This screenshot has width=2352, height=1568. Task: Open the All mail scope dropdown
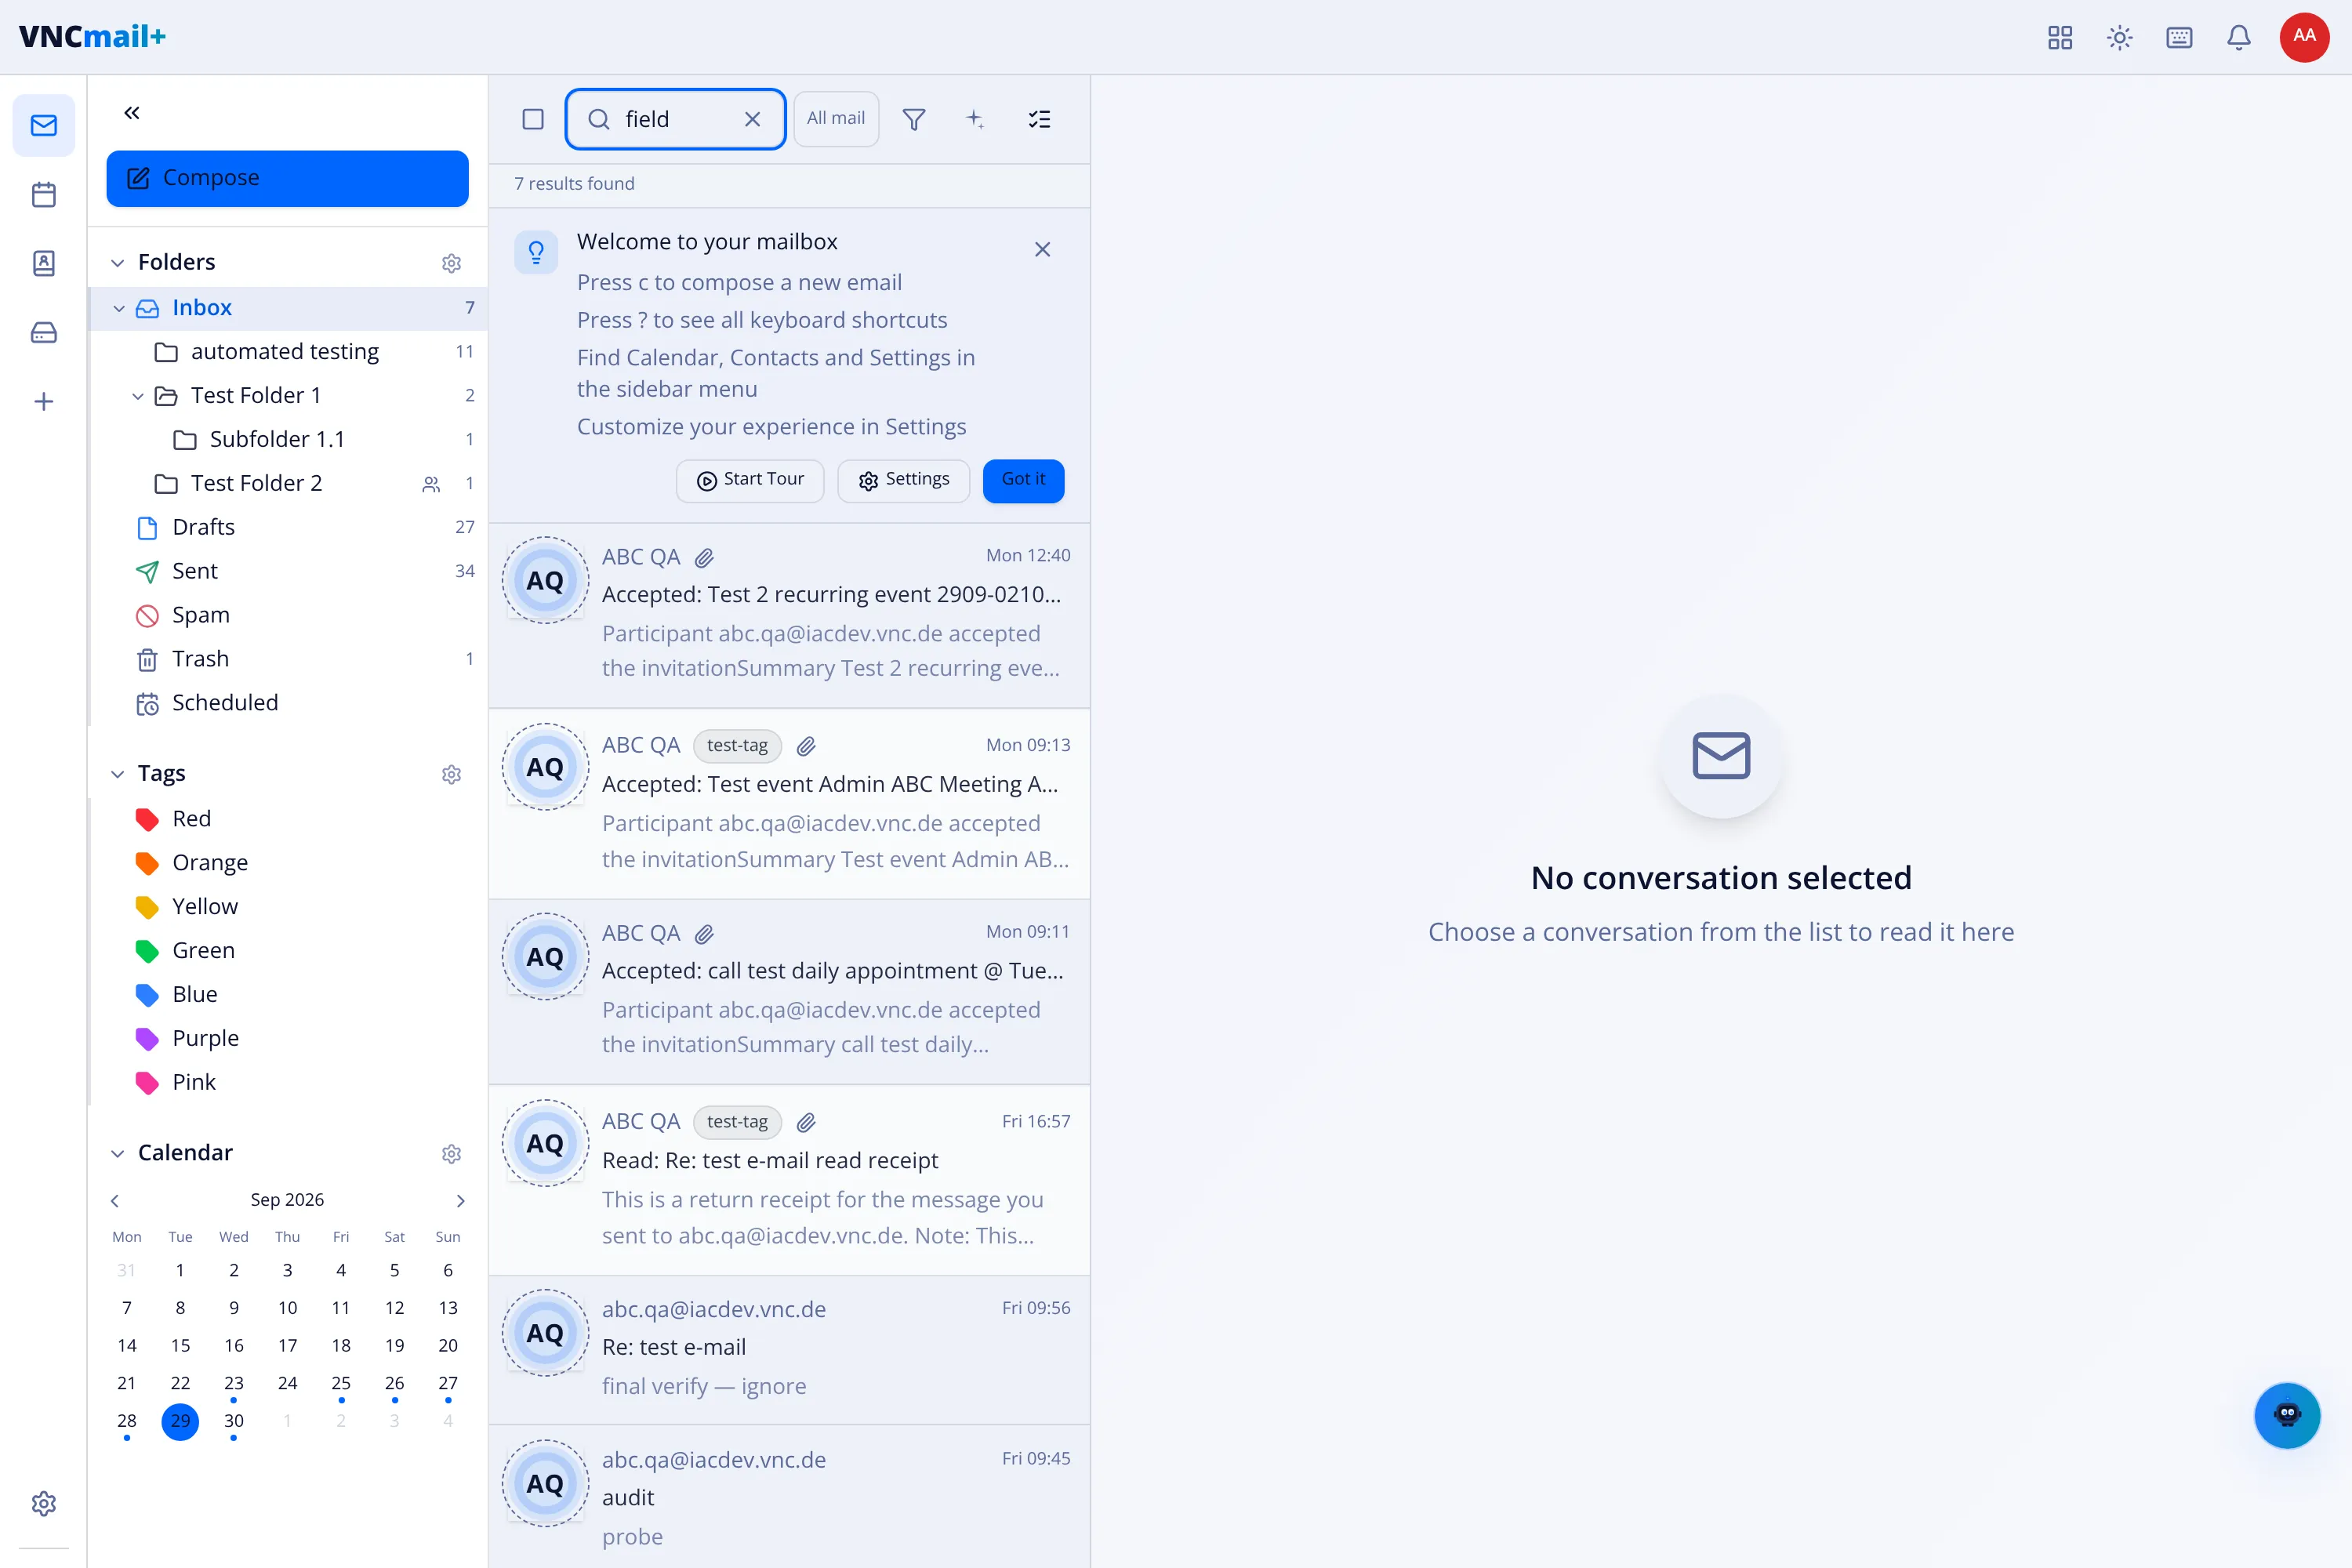[836, 119]
